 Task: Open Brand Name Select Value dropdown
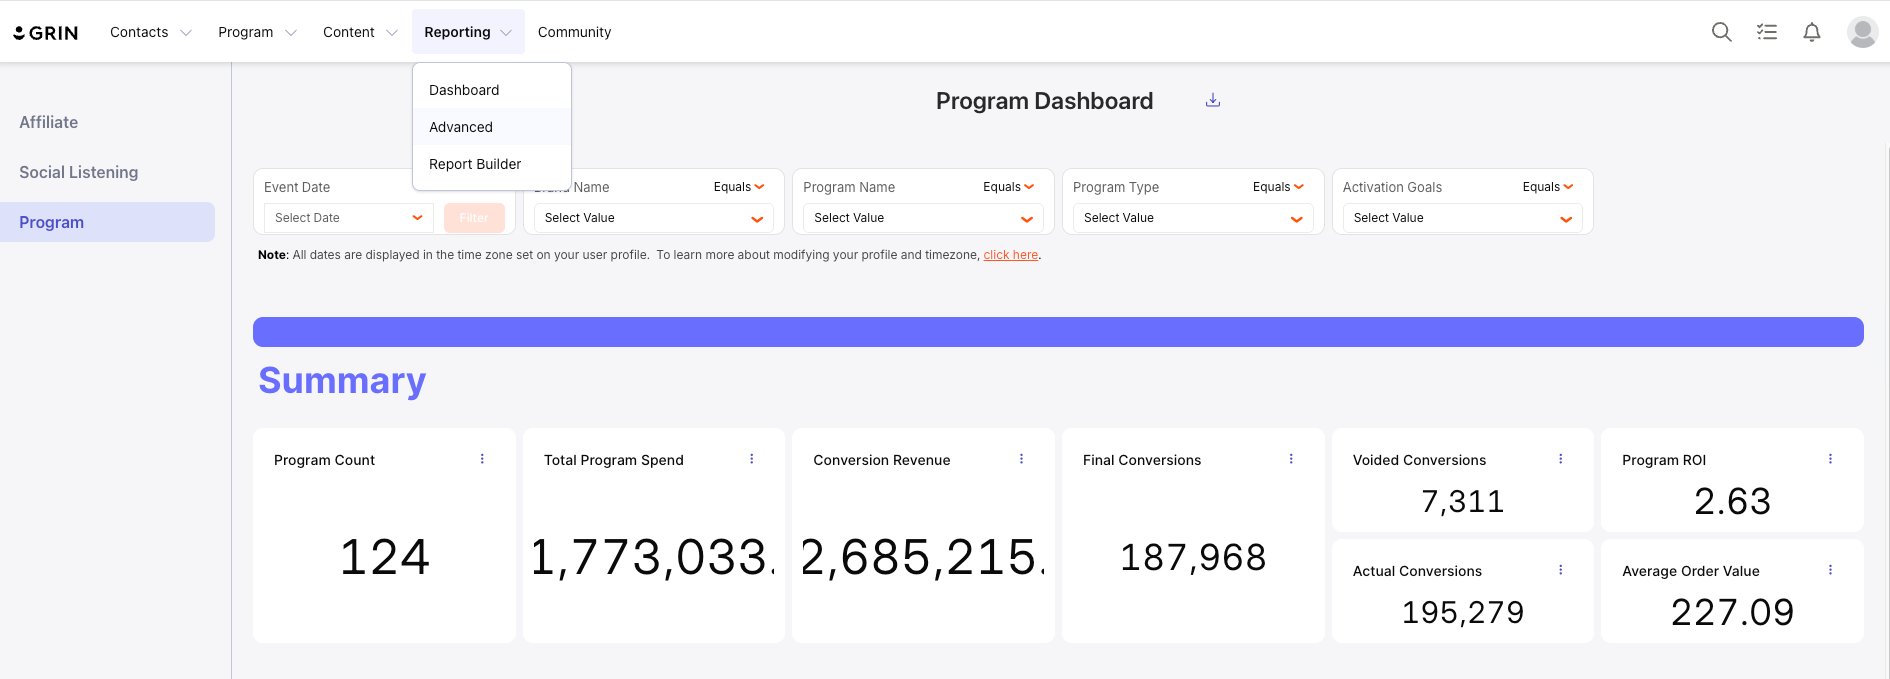pyautogui.click(x=653, y=218)
